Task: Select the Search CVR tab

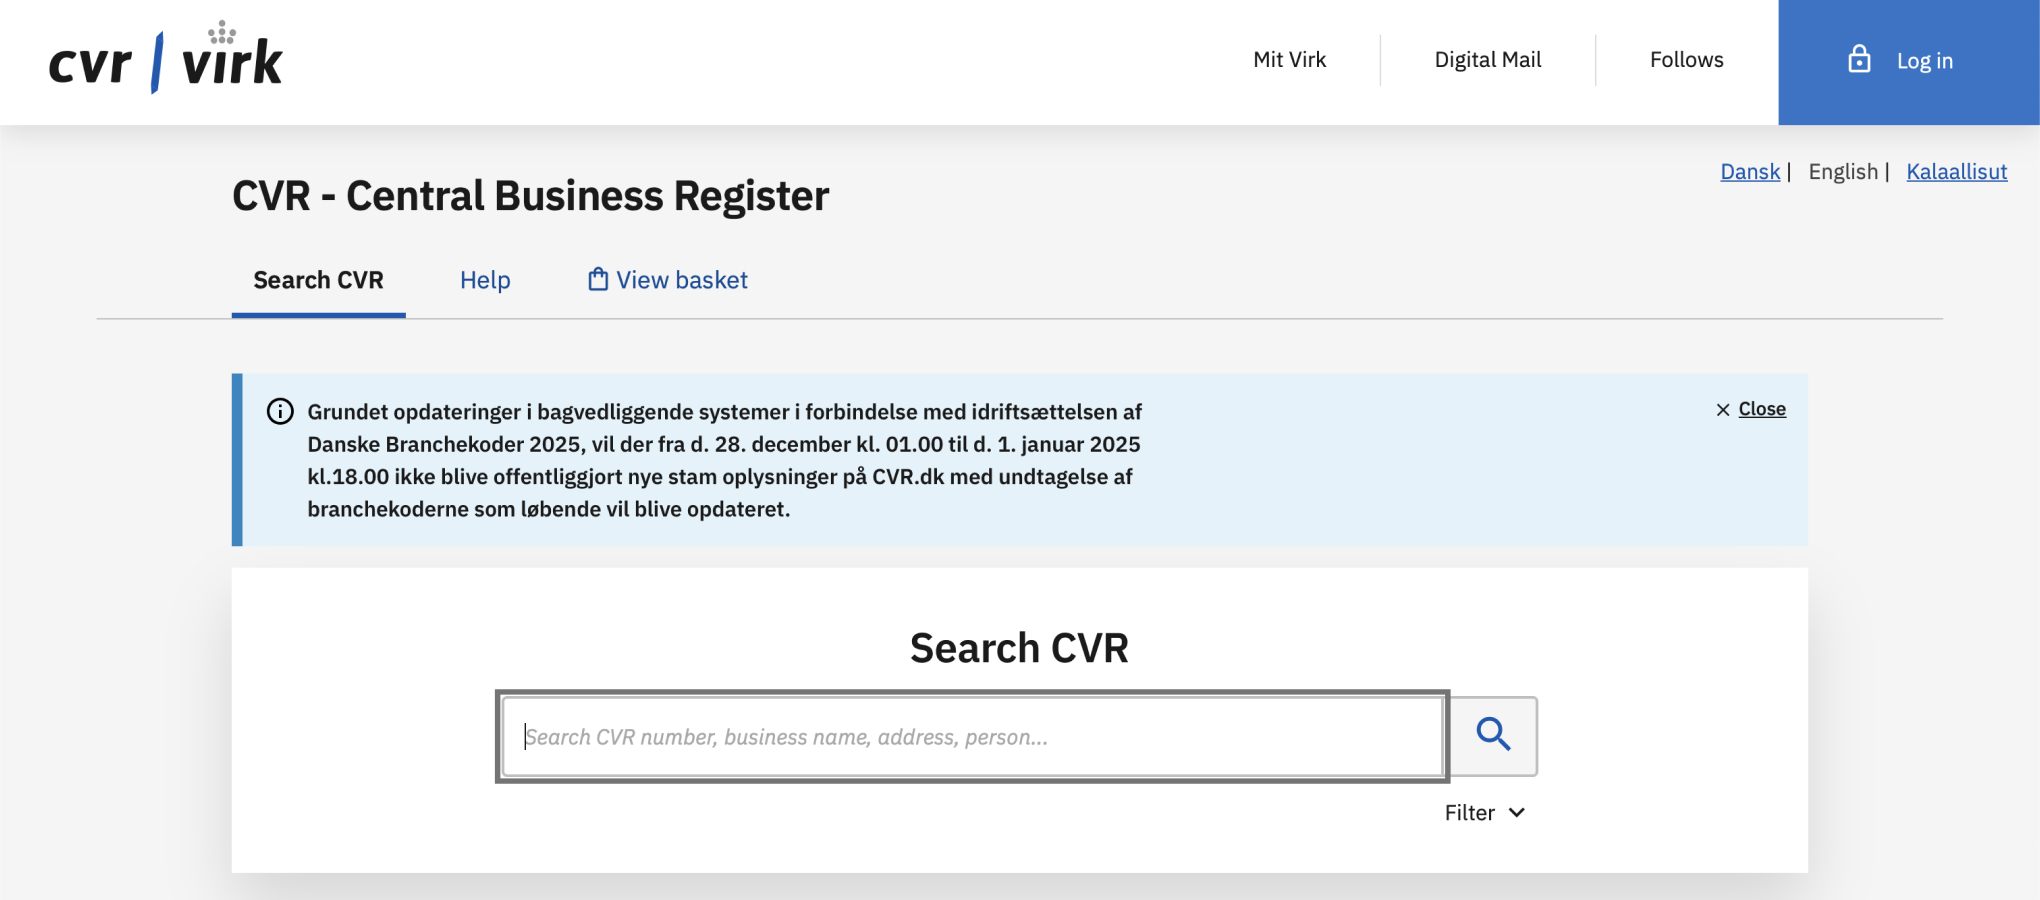Action: click(318, 281)
